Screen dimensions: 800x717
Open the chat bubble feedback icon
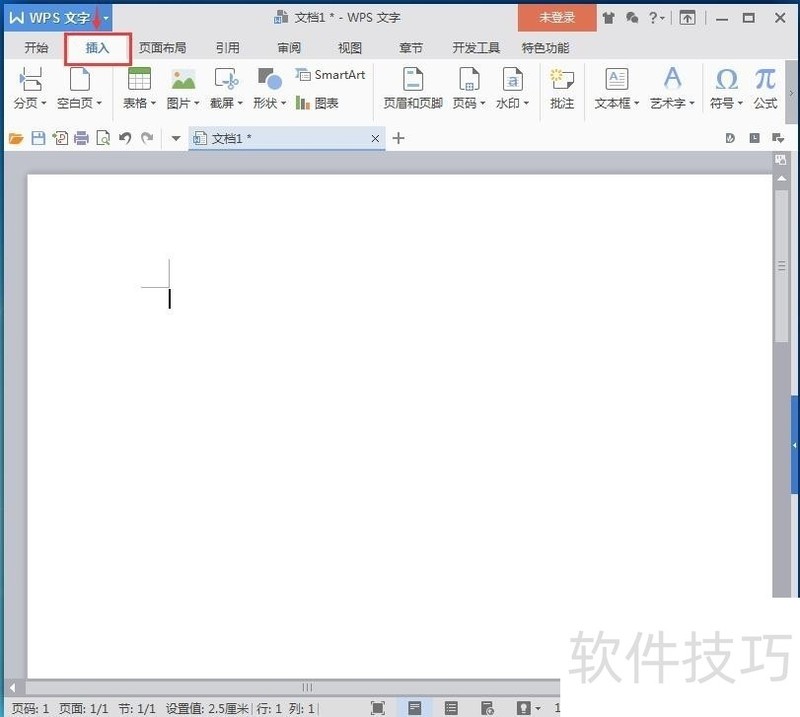(632, 18)
